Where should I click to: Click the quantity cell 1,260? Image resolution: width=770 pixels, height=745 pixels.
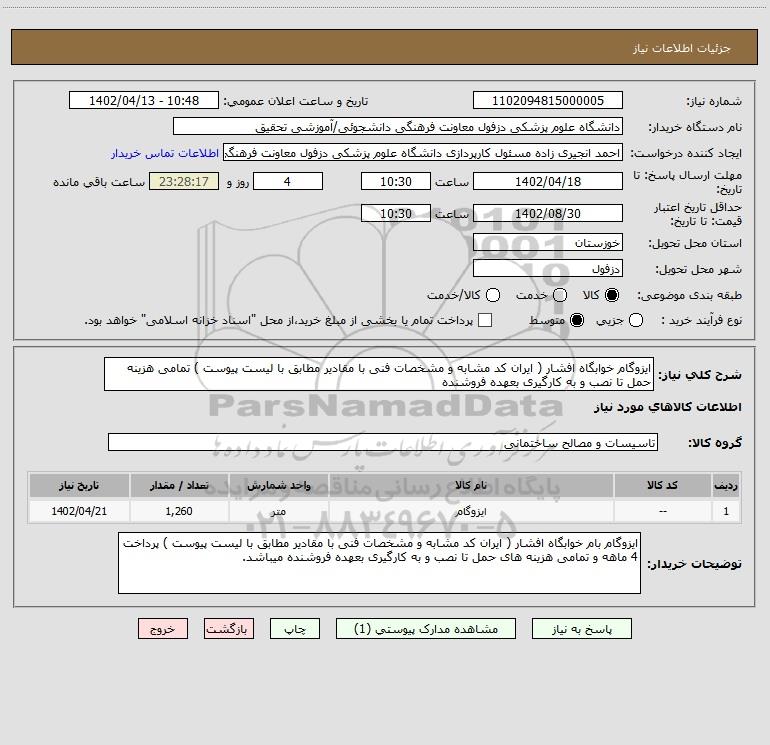point(179,511)
